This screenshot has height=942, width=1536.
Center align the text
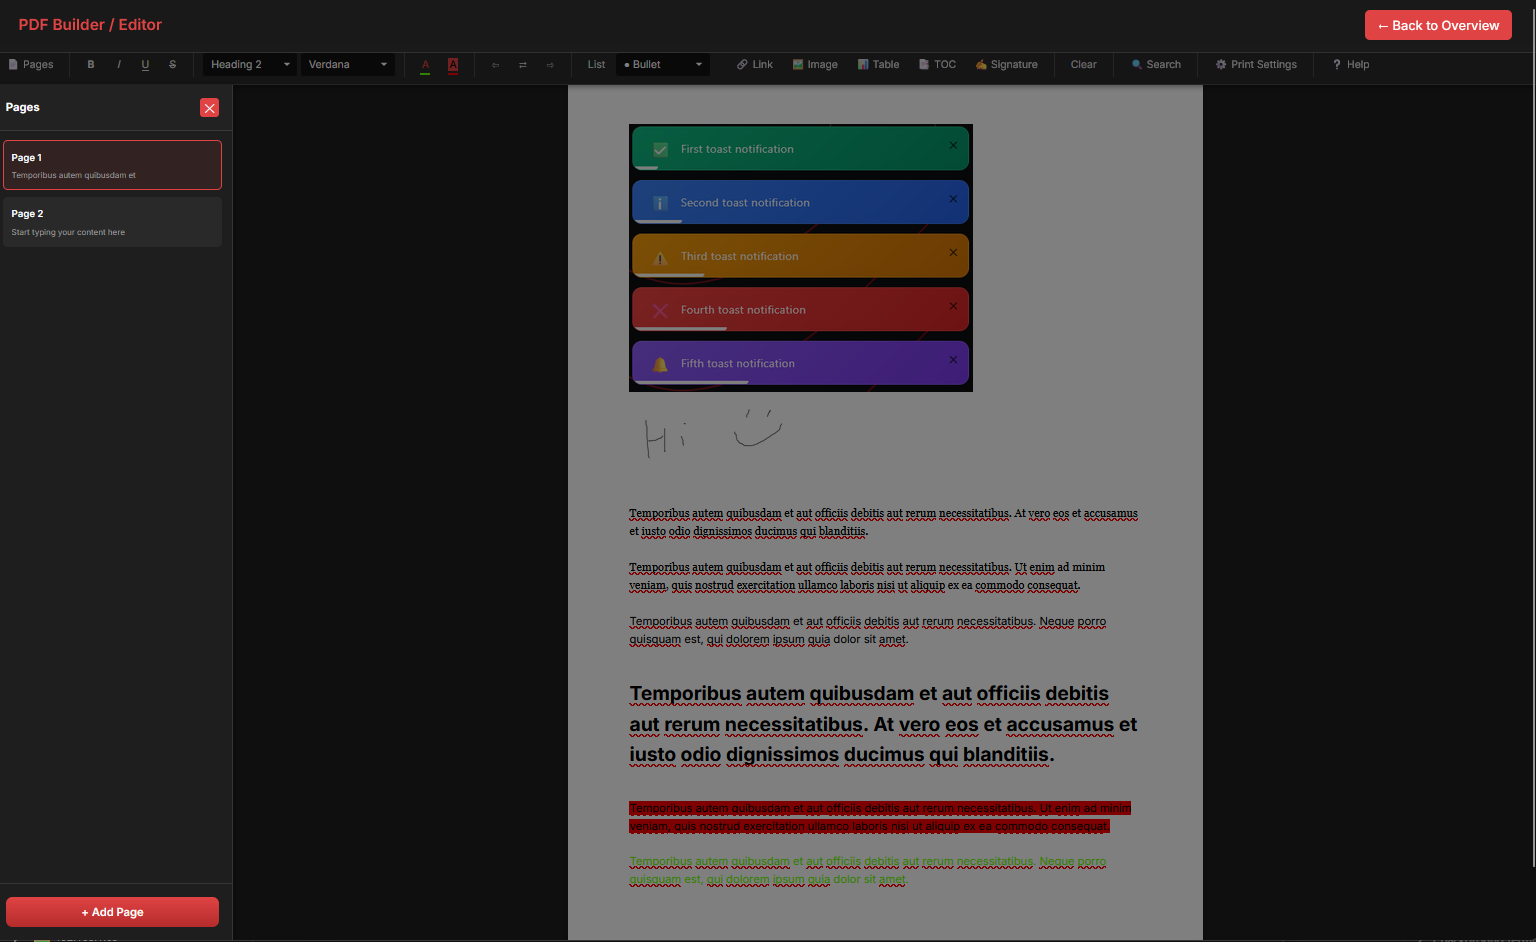(523, 65)
